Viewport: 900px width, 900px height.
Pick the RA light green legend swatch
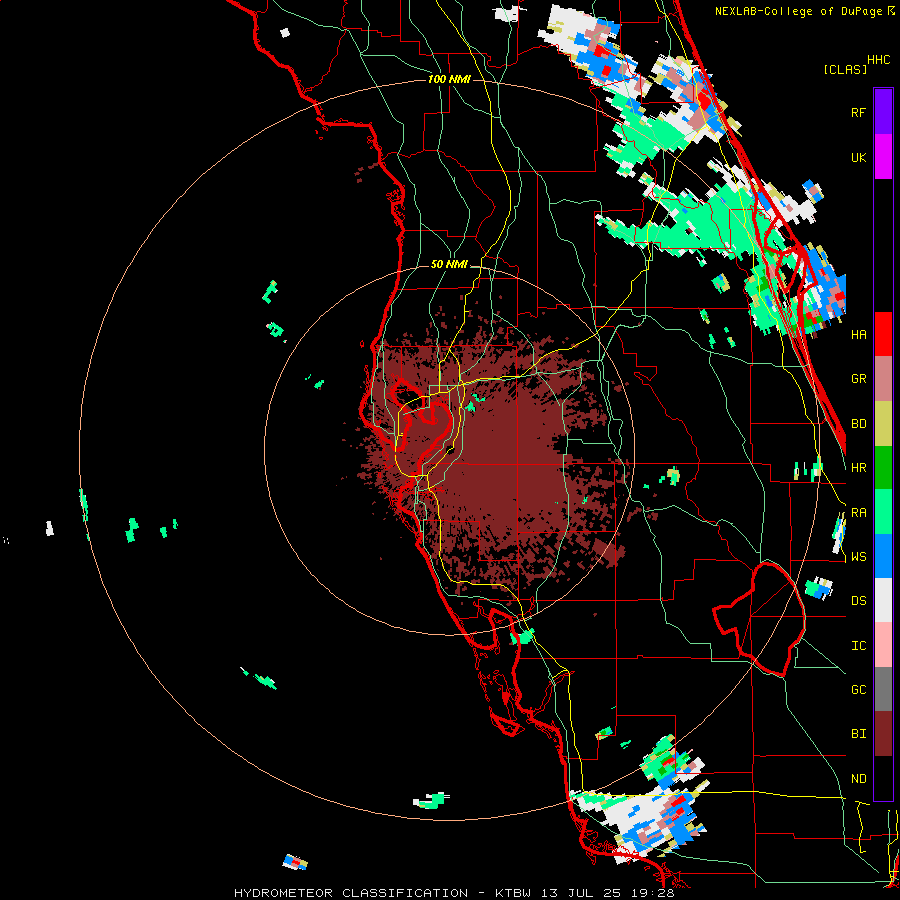[883, 512]
